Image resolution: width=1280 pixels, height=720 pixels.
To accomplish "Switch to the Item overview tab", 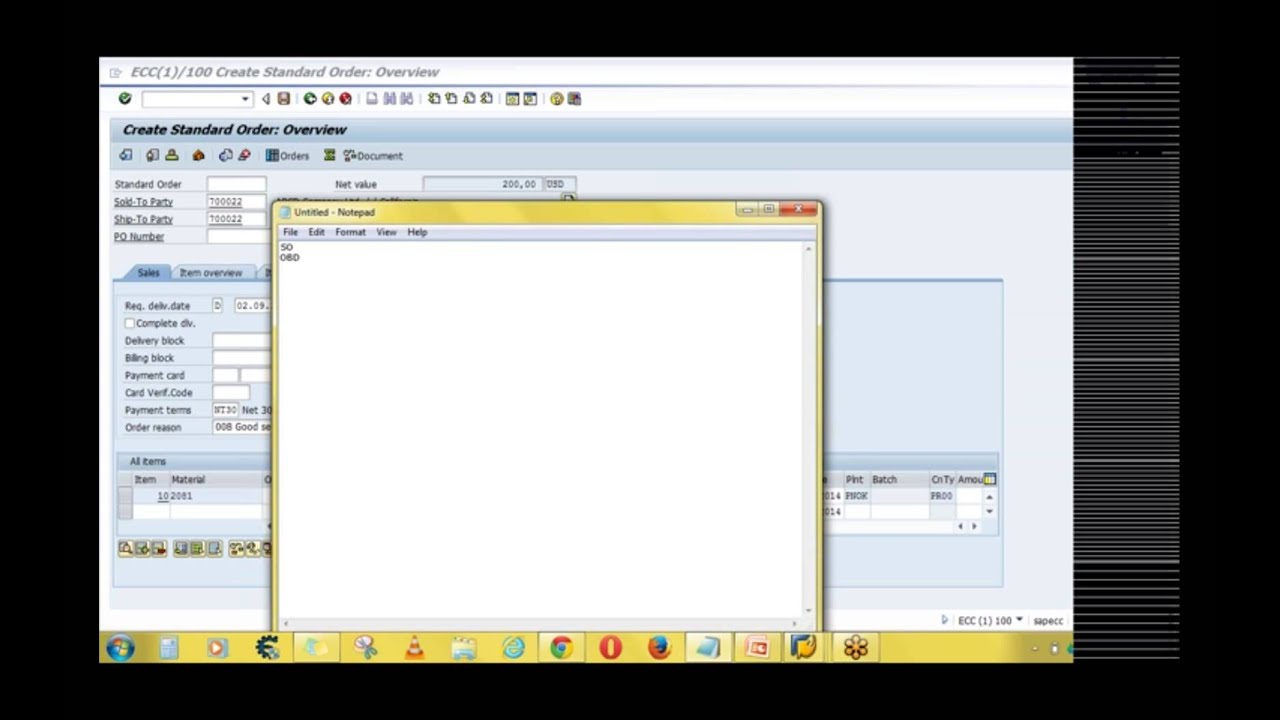I will tap(211, 273).
